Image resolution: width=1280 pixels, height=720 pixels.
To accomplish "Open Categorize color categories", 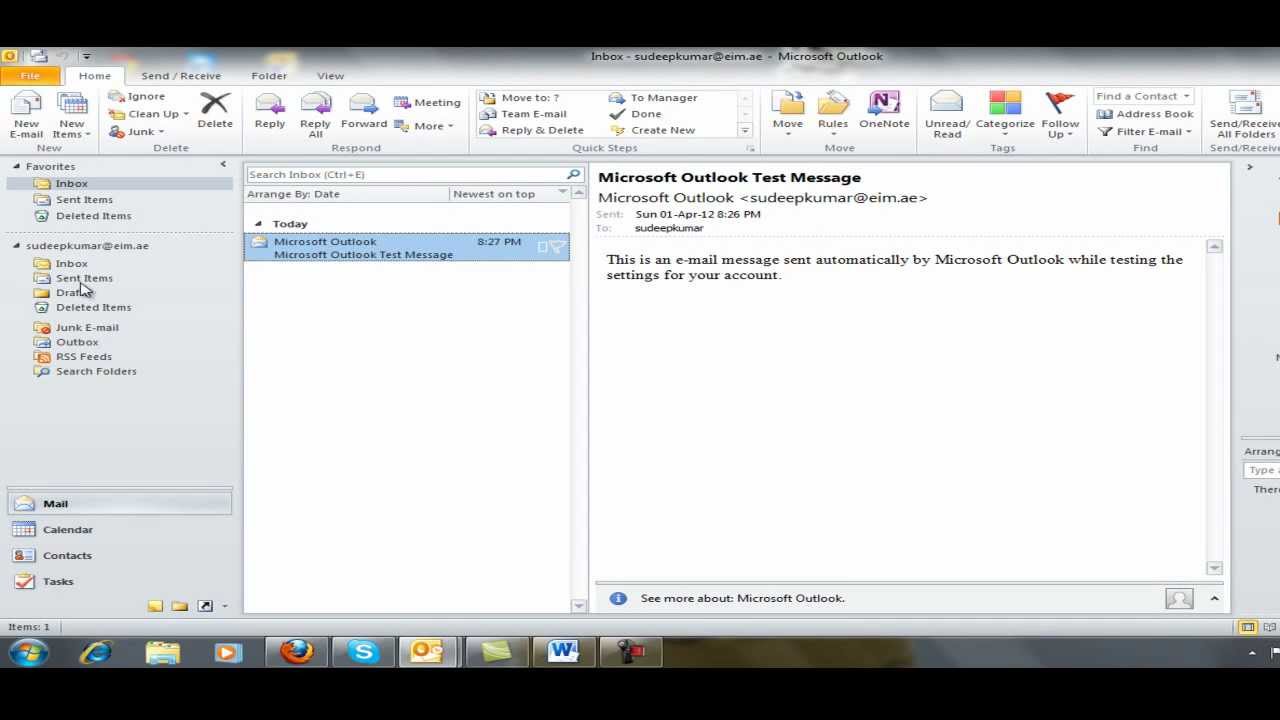I will (x=1005, y=115).
